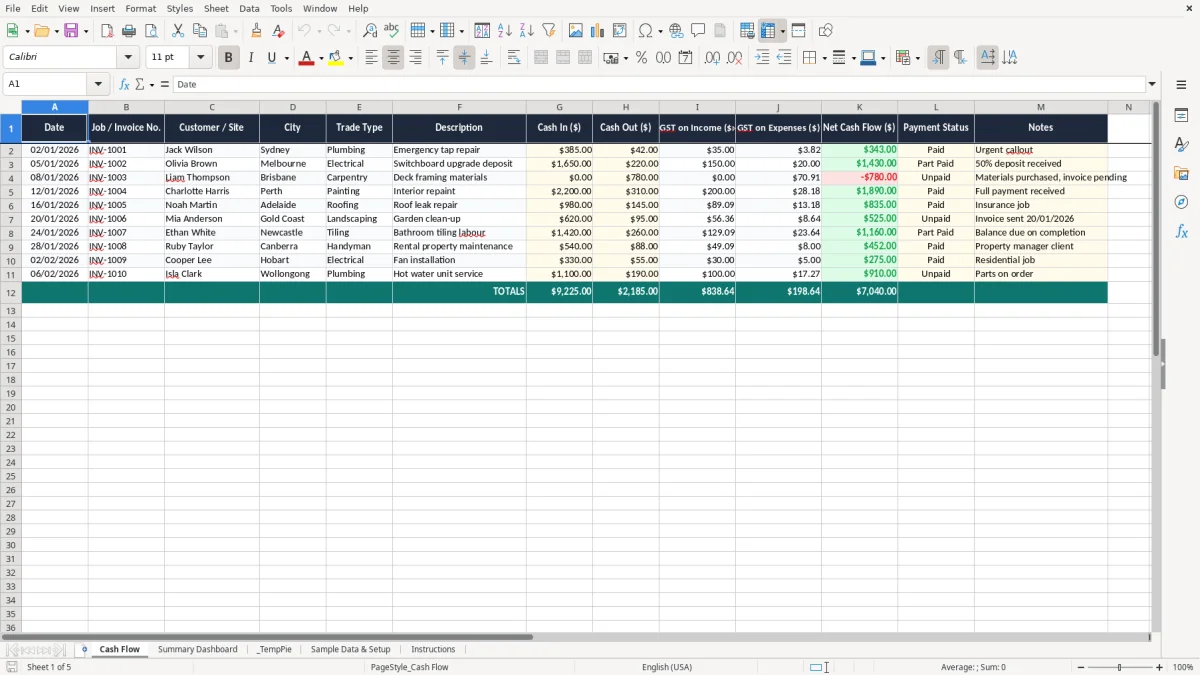
Task: Insert a hyperlink
Action: point(676,31)
